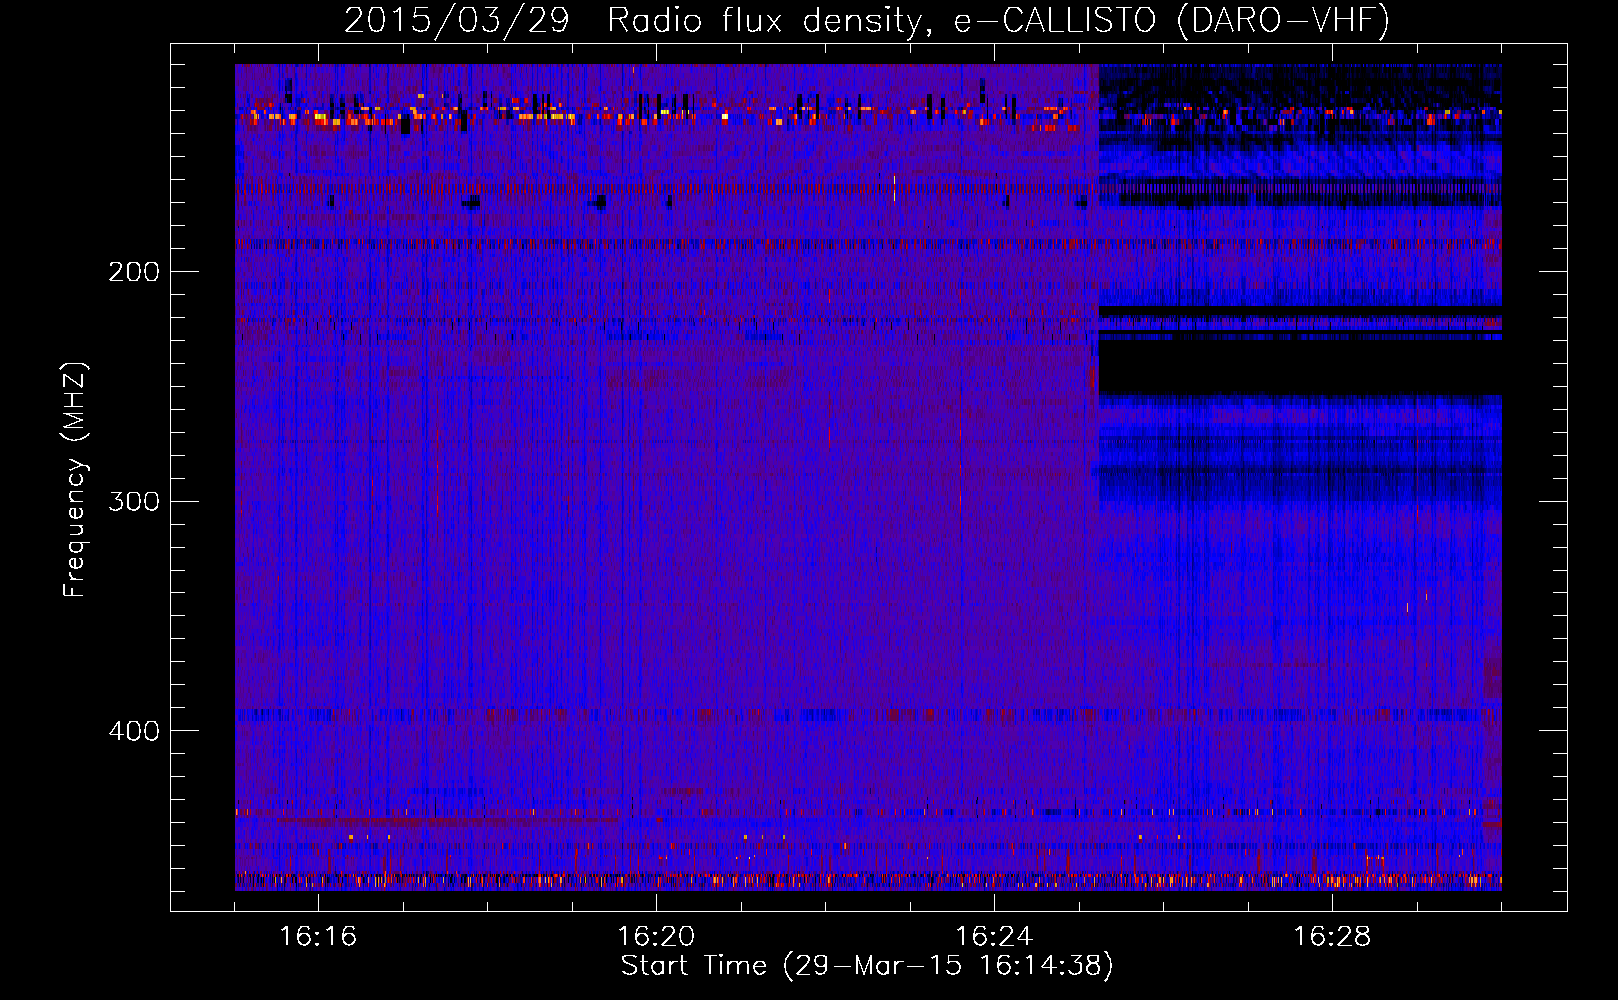1618x1000 pixels.
Task: Click the 16:20 time tick label
Action: pyautogui.click(x=656, y=937)
